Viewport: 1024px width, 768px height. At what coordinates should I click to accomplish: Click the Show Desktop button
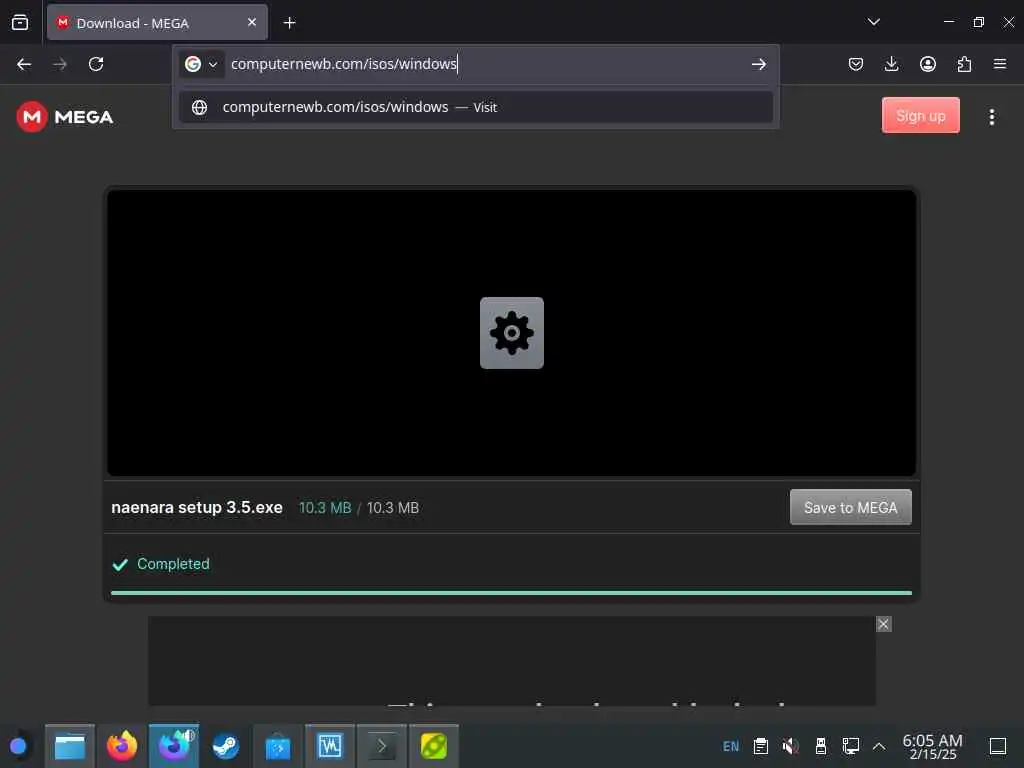(x=998, y=746)
